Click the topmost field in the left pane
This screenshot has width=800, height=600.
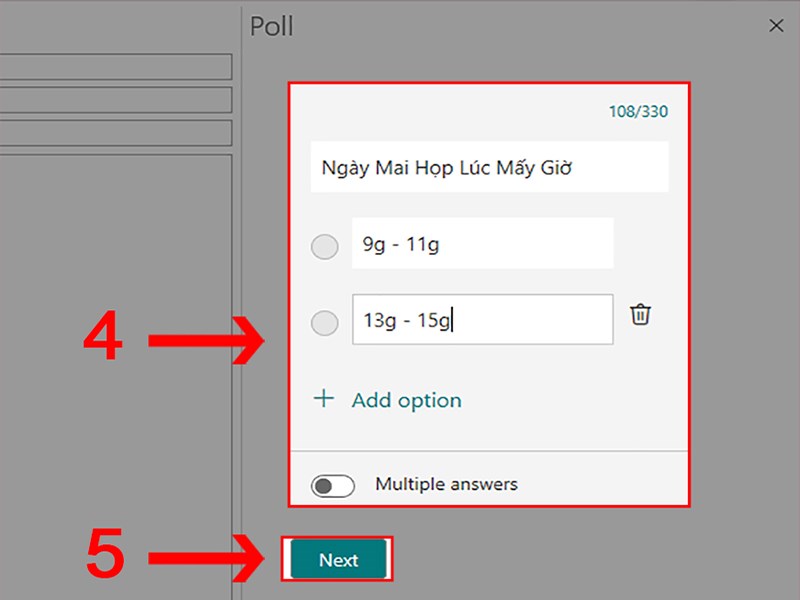click(x=115, y=67)
